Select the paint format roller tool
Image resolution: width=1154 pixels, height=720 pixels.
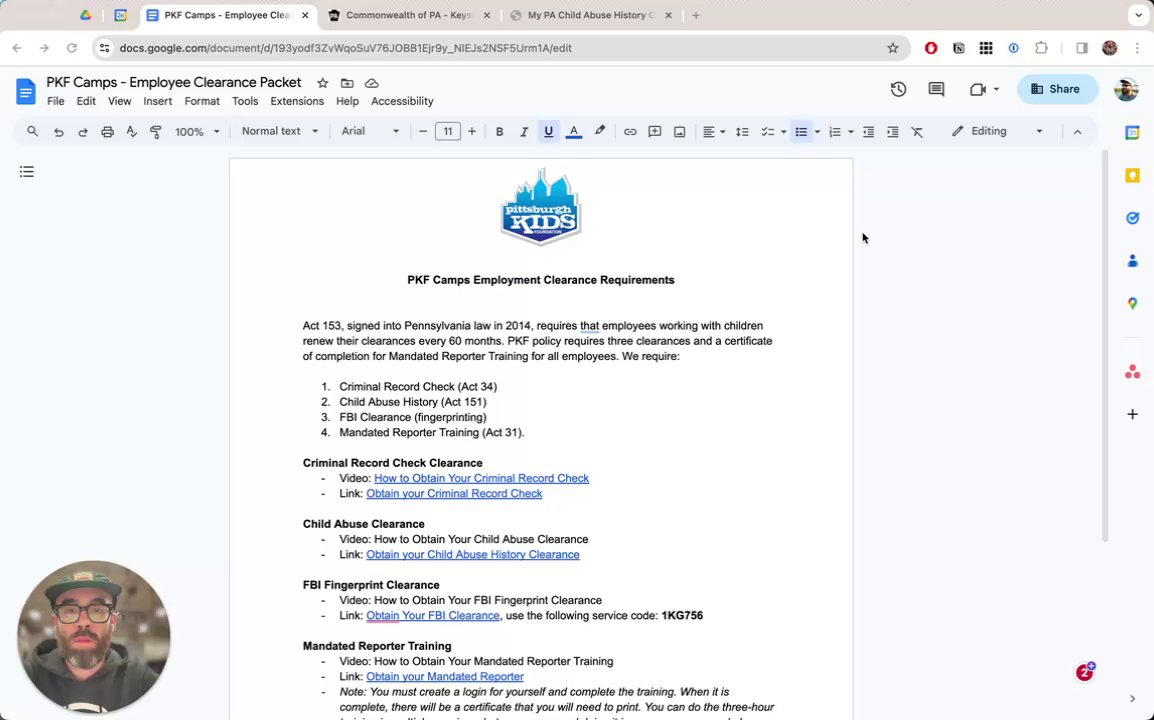(x=156, y=132)
